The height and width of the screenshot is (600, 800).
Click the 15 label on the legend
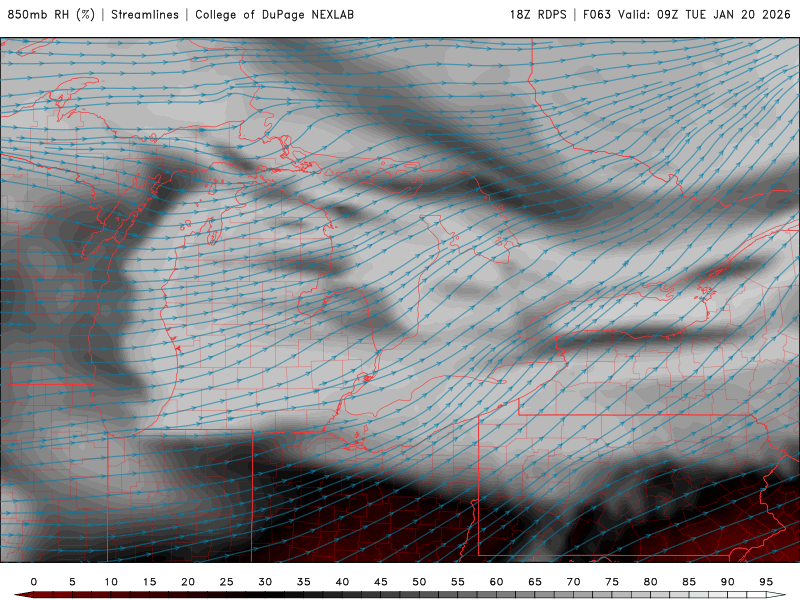[149, 582]
